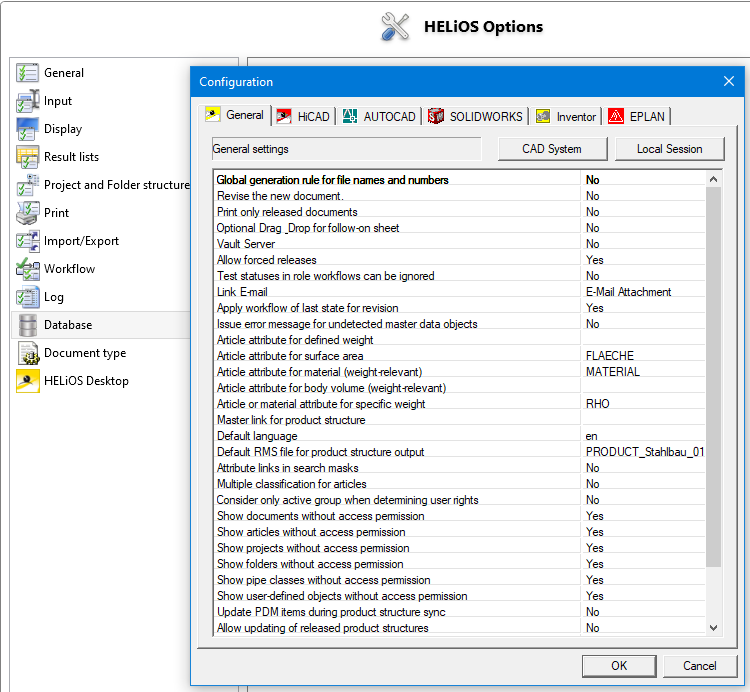
Task: Click the Print printer icon
Action: point(27,213)
